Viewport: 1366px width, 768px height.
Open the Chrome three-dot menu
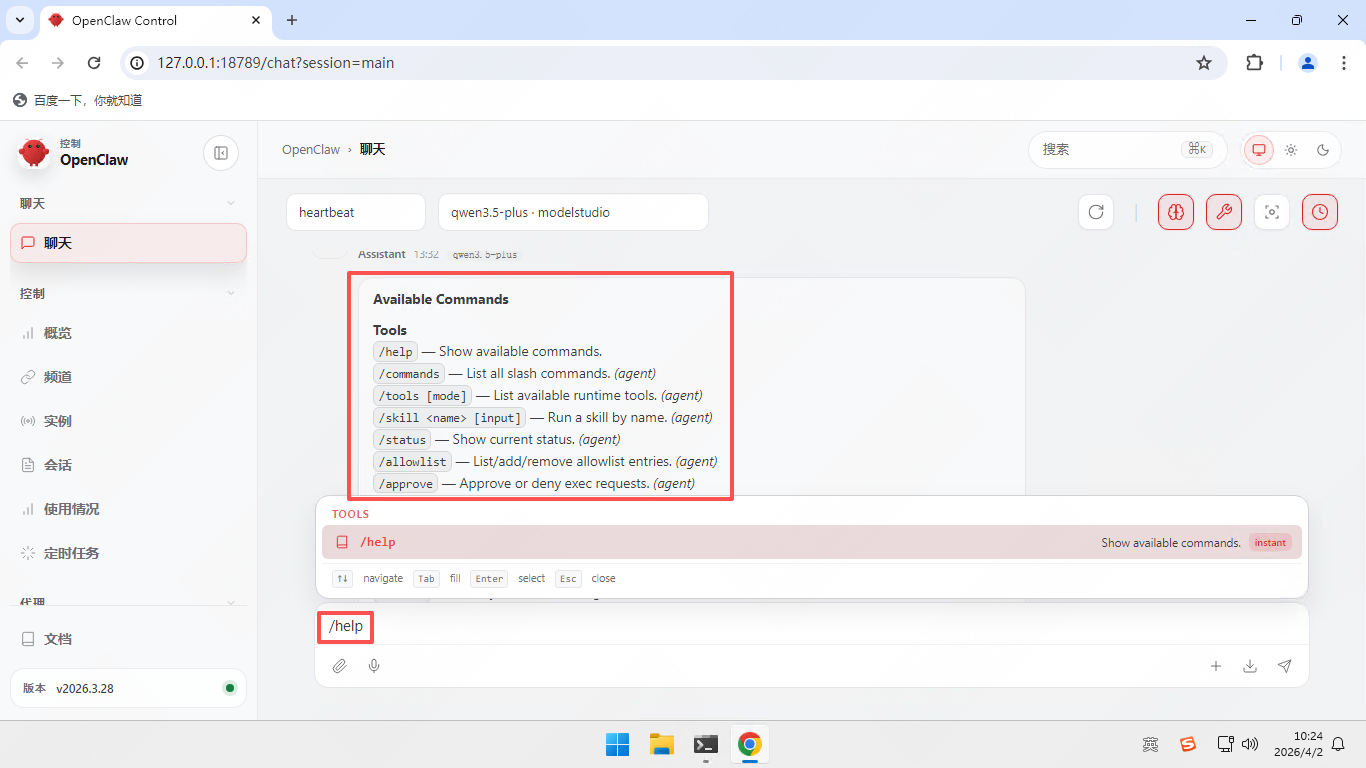1342,63
